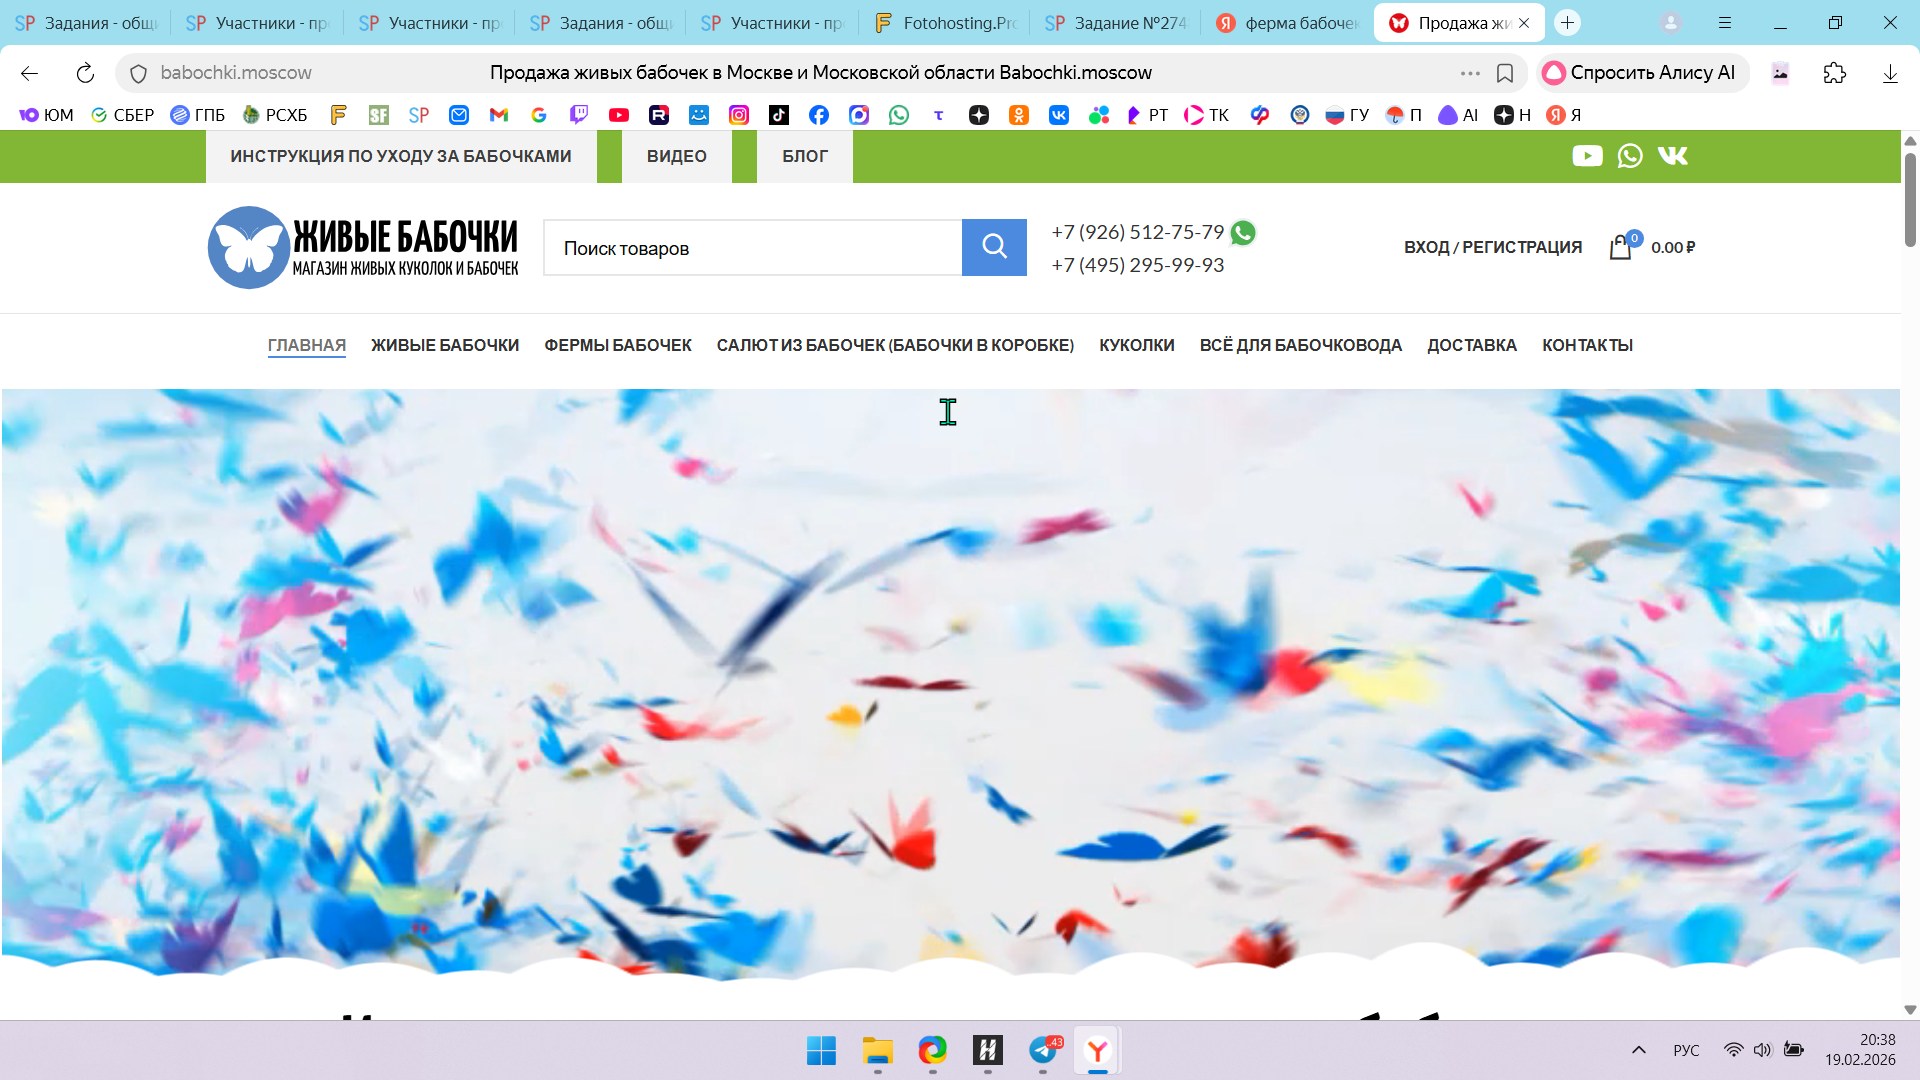Open browser downloads arrow icon
Image resolution: width=1920 pixels, height=1080 pixels.
(1890, 73)
